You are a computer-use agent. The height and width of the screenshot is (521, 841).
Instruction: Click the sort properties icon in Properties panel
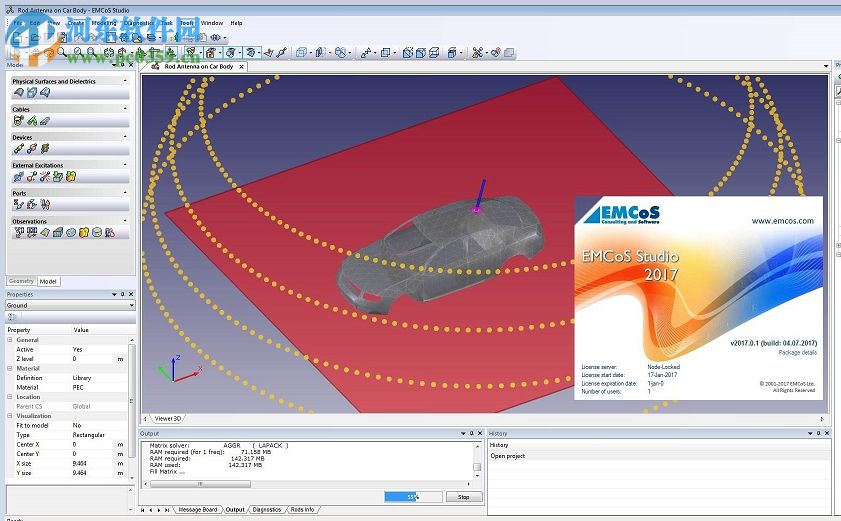click(x=12, y=317)
